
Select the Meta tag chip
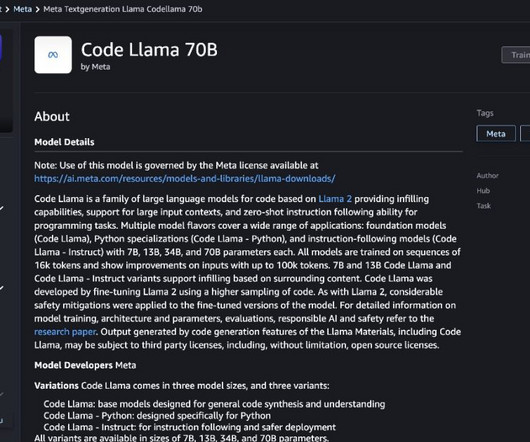(496, 134)
